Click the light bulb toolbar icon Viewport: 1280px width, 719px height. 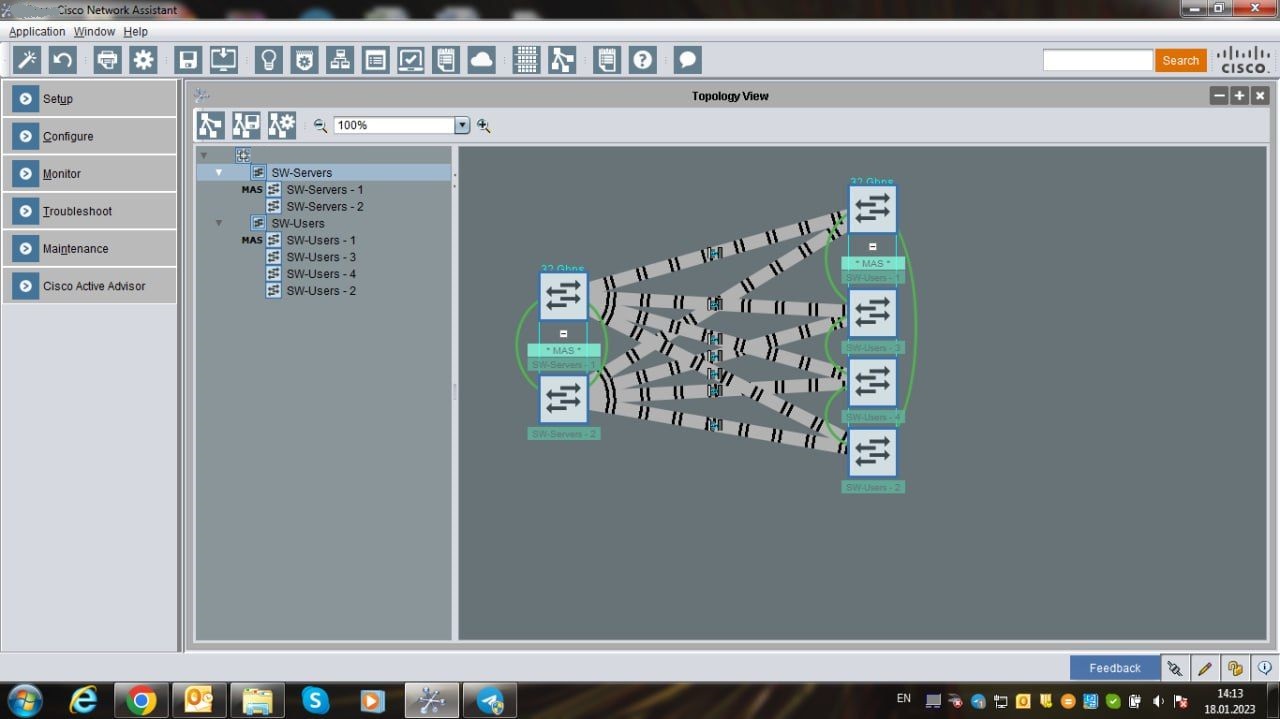tap(268, 60)
